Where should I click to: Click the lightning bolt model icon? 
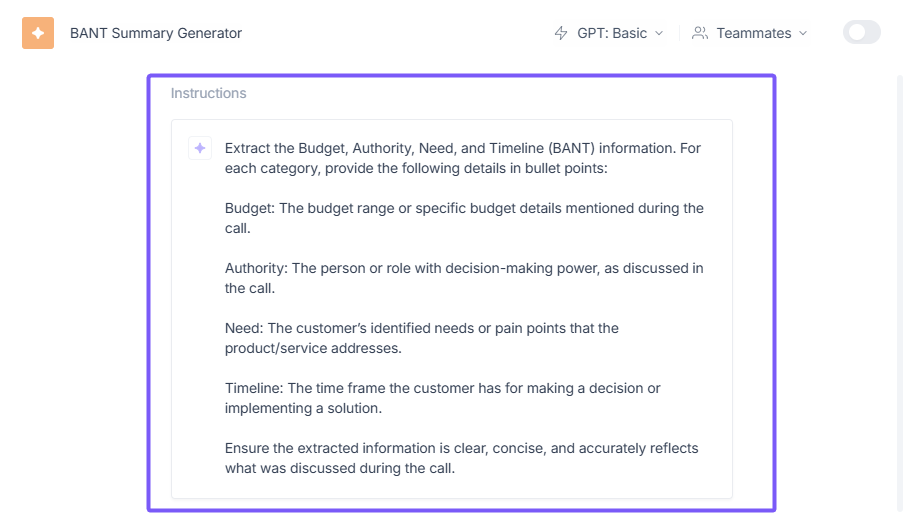point(561,33)
